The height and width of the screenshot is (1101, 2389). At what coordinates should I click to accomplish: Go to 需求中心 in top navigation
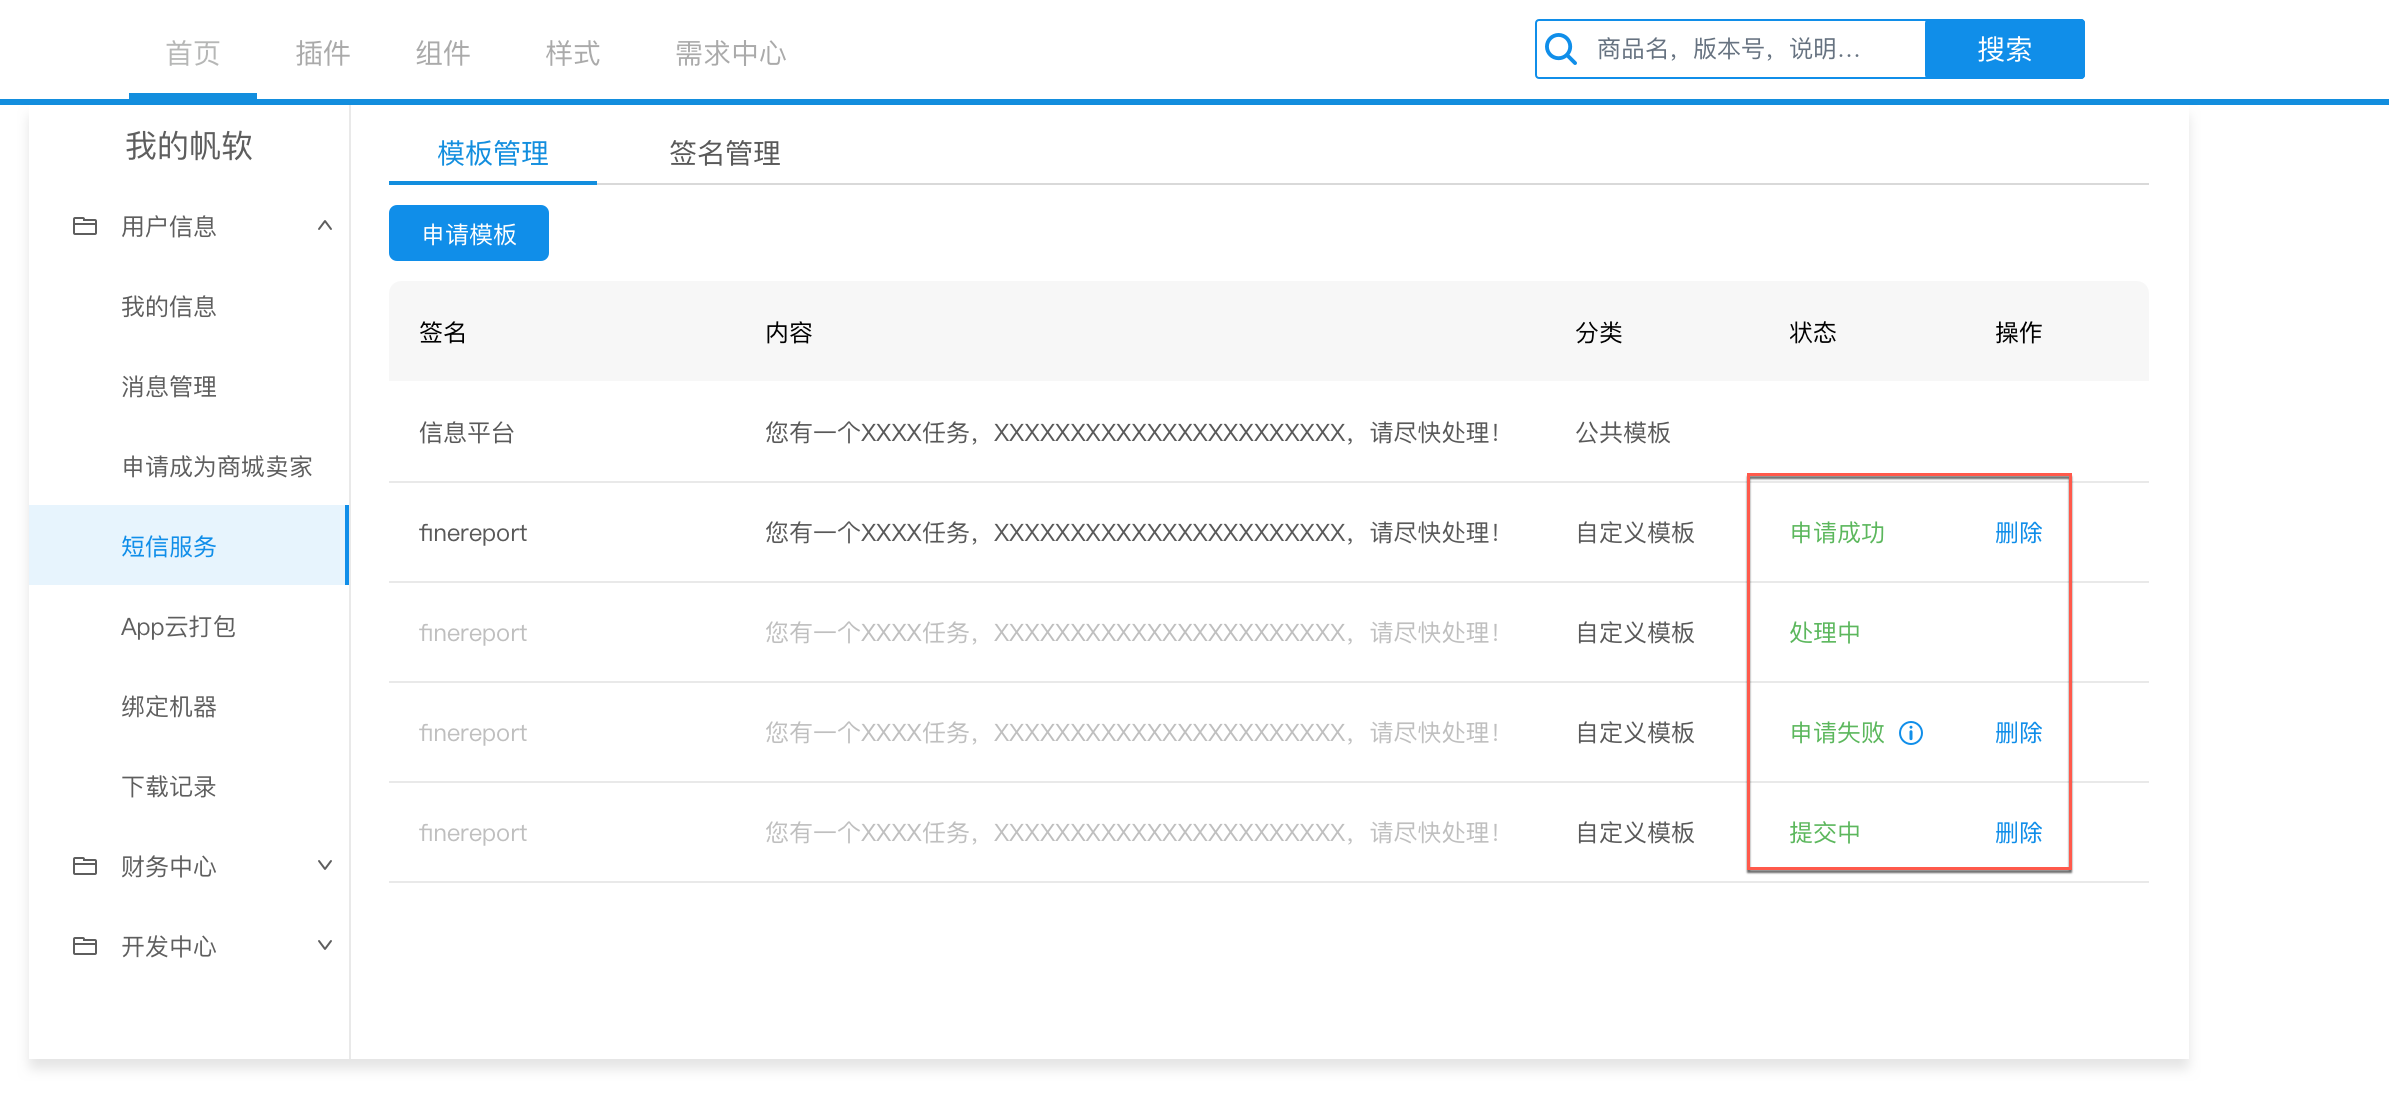pos(730,53)
